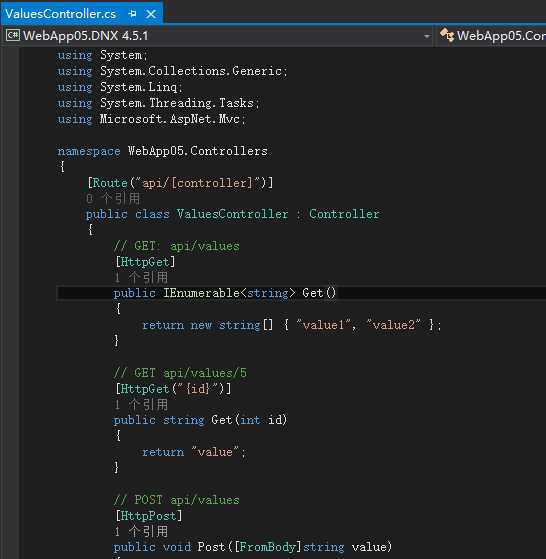Click the "1 个引用" CodeLens above Get(int id)
The image size is (546, 559).
coord(141,404)
